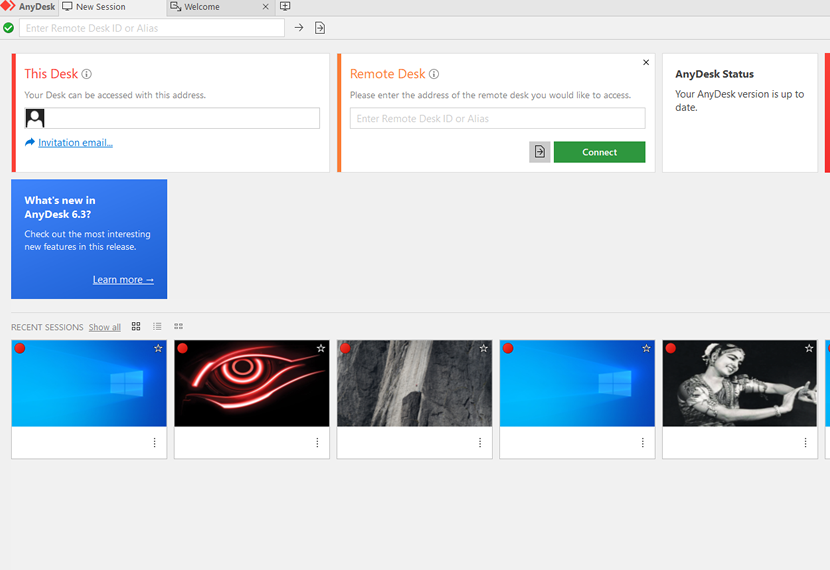Open options menu for grey rock session
The height and width of the screenshot is (570, 830).
(480, 442)
